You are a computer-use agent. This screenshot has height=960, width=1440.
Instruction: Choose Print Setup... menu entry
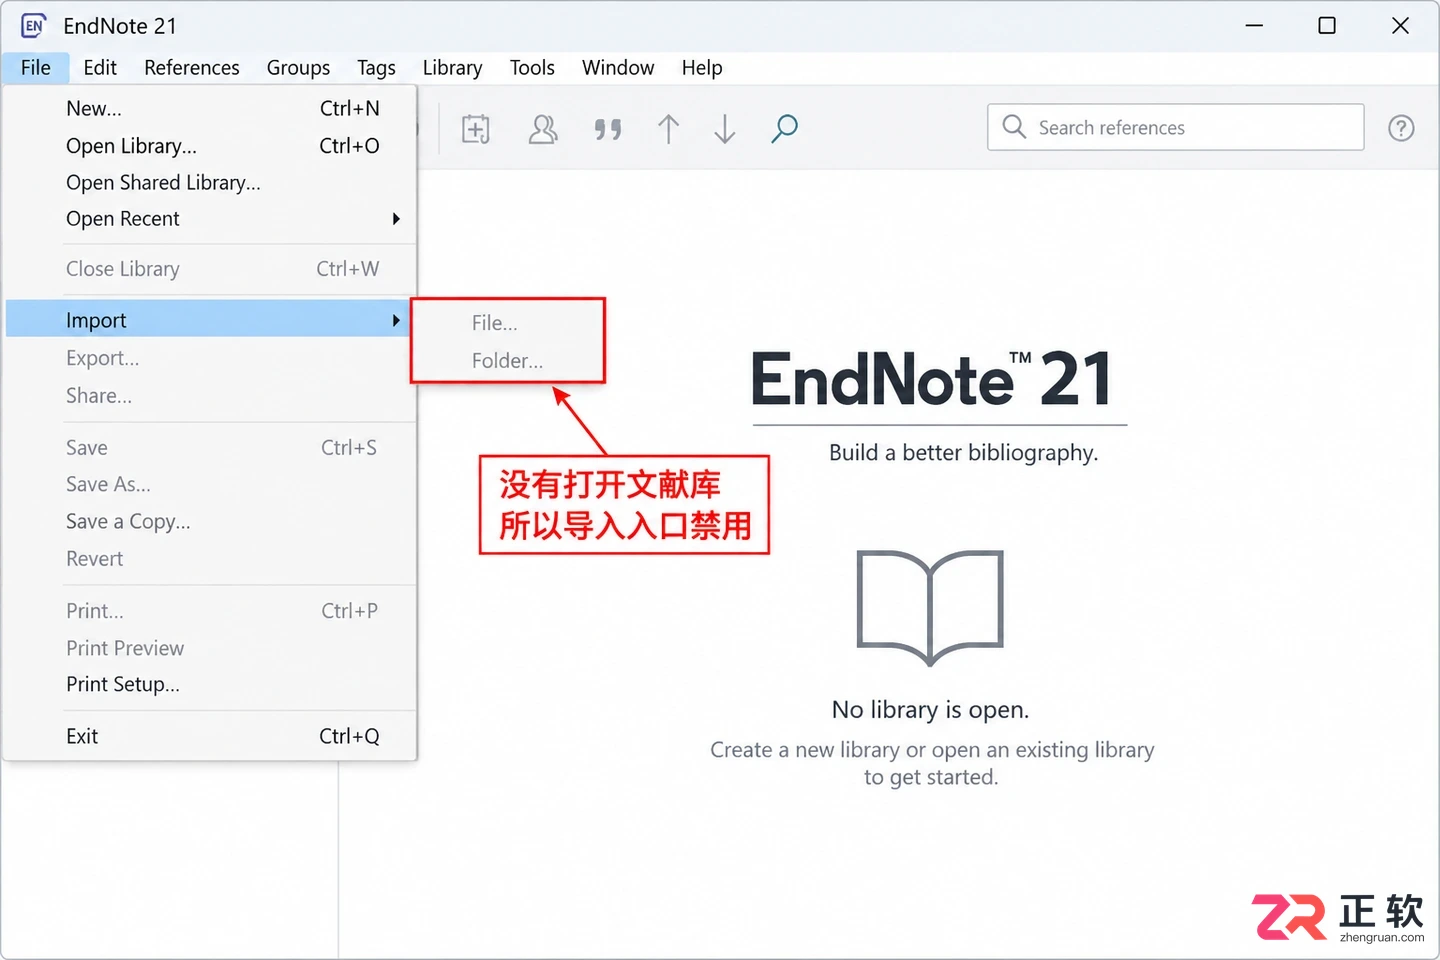[x=210, y=685]
